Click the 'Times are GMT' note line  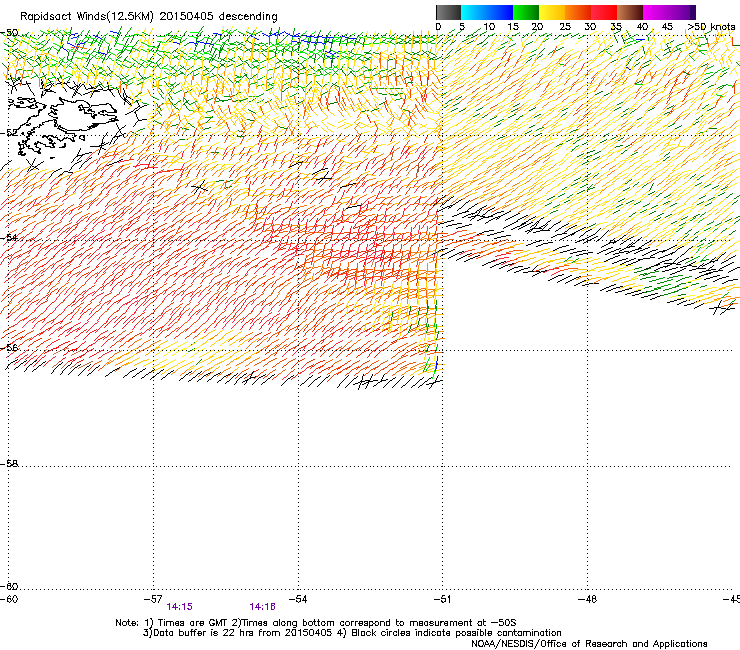(315, 623)
